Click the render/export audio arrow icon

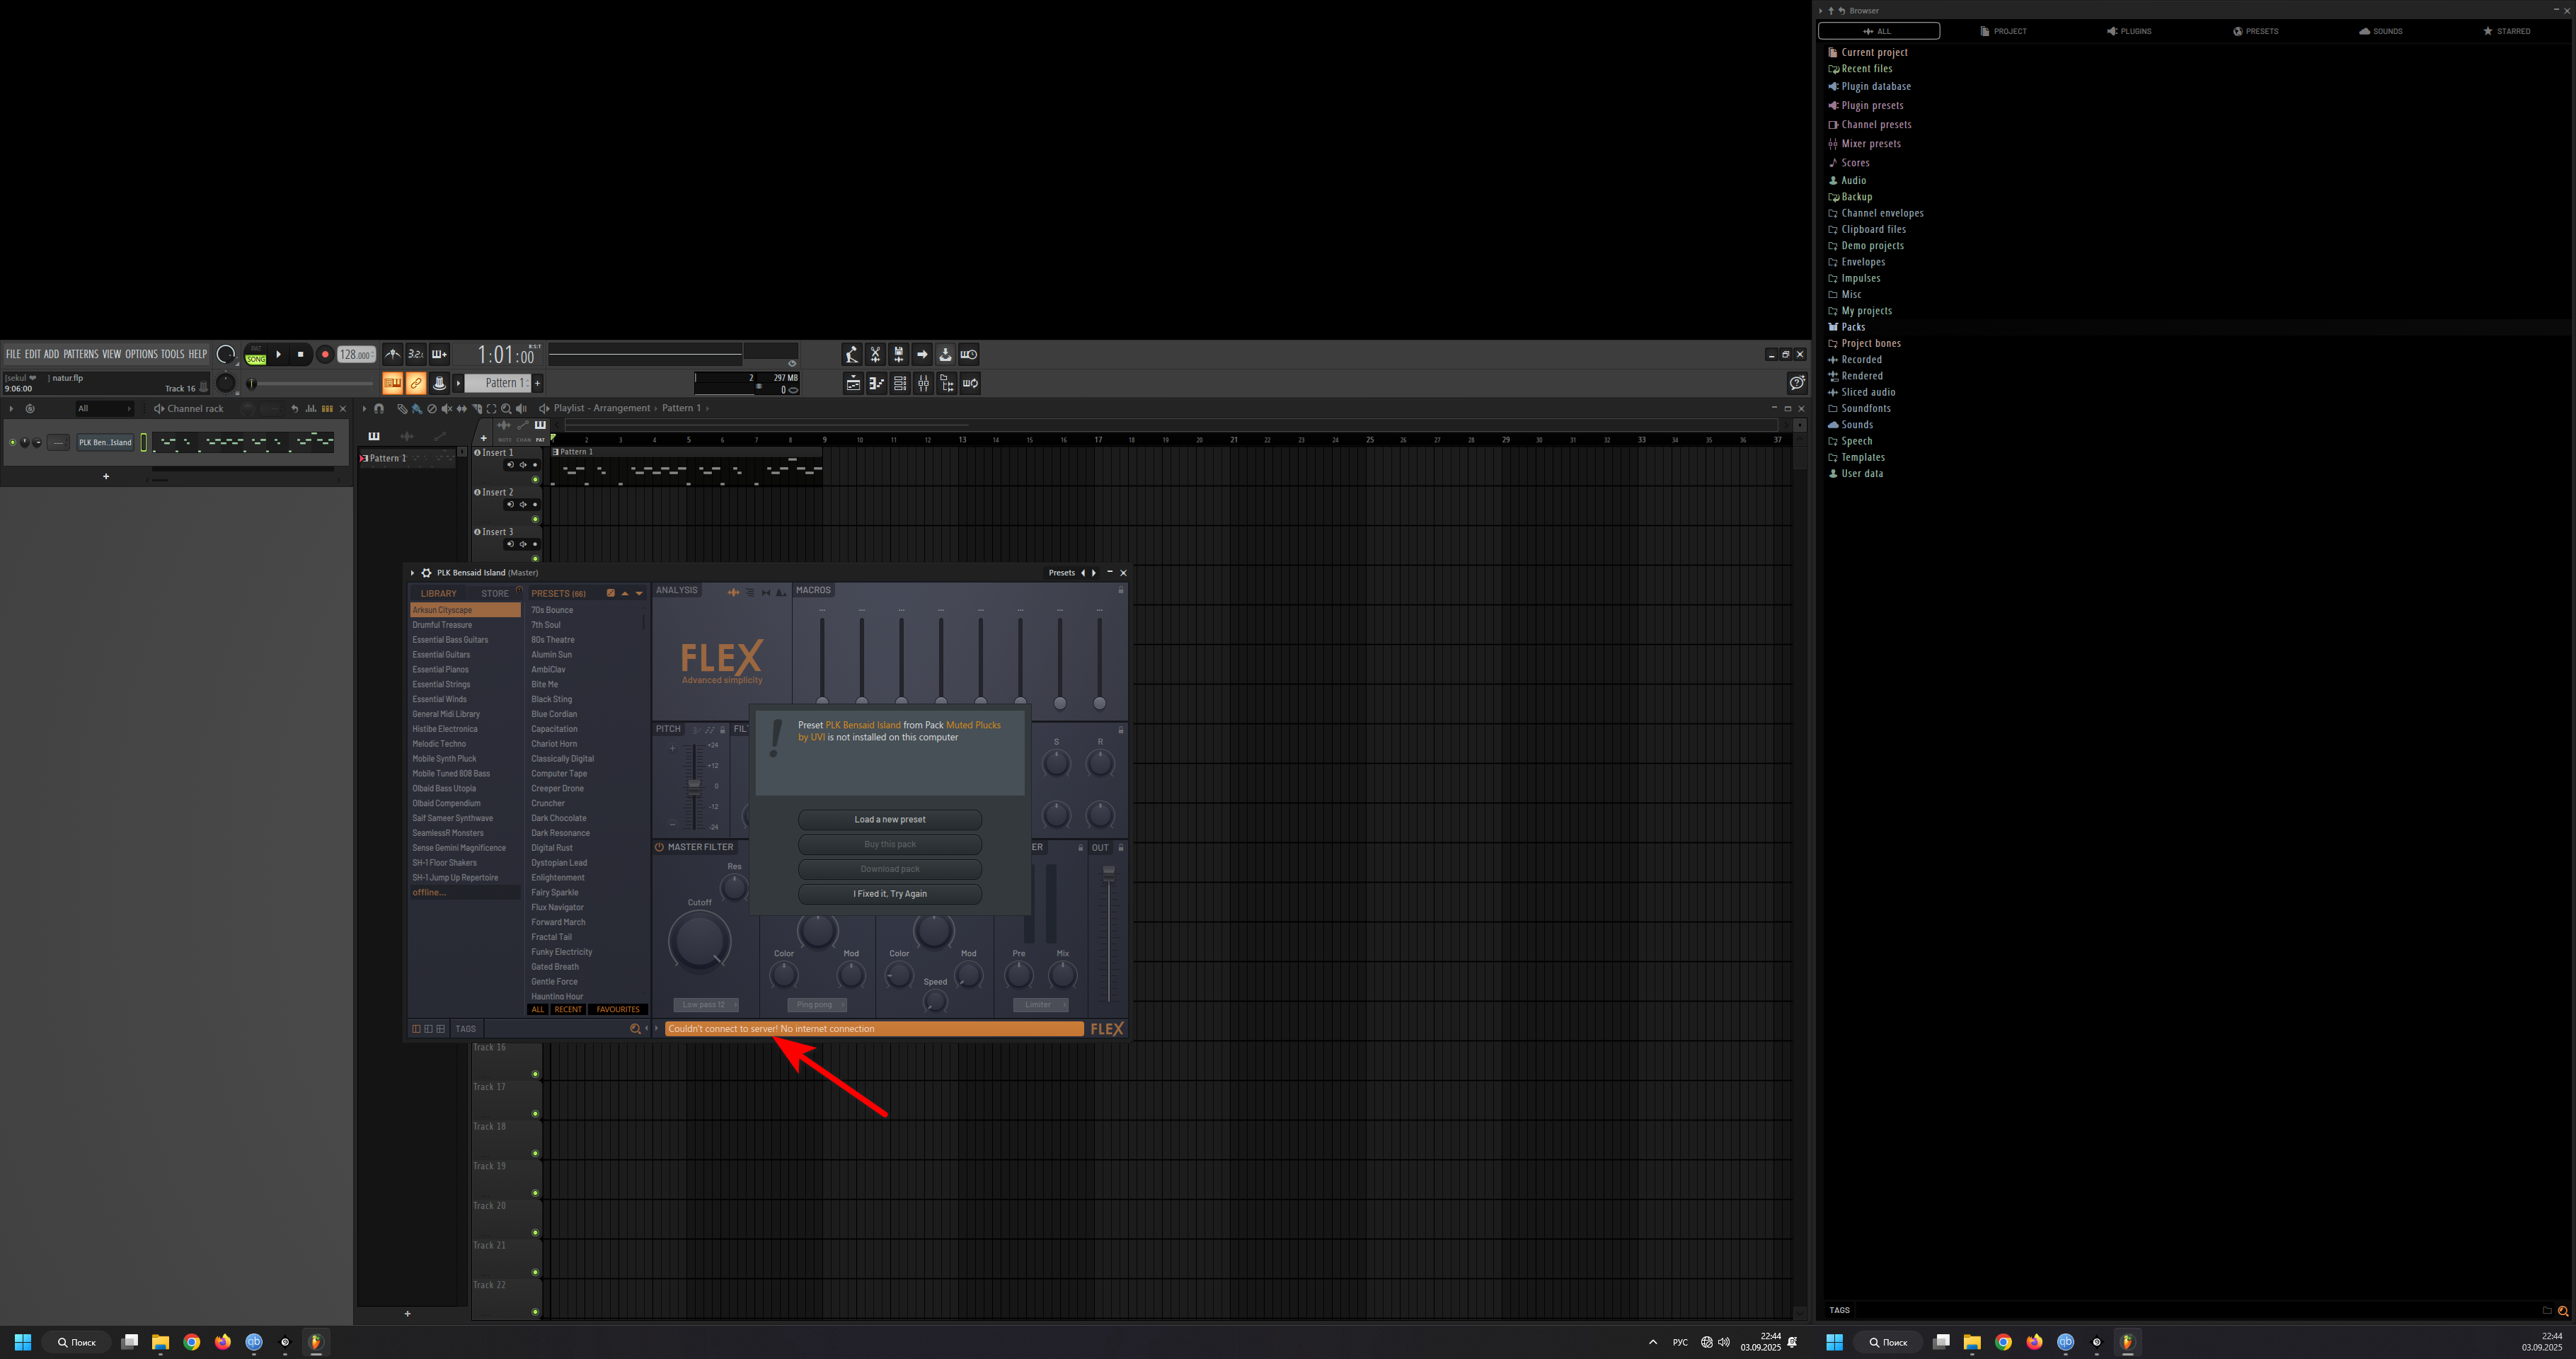[922, 354]
